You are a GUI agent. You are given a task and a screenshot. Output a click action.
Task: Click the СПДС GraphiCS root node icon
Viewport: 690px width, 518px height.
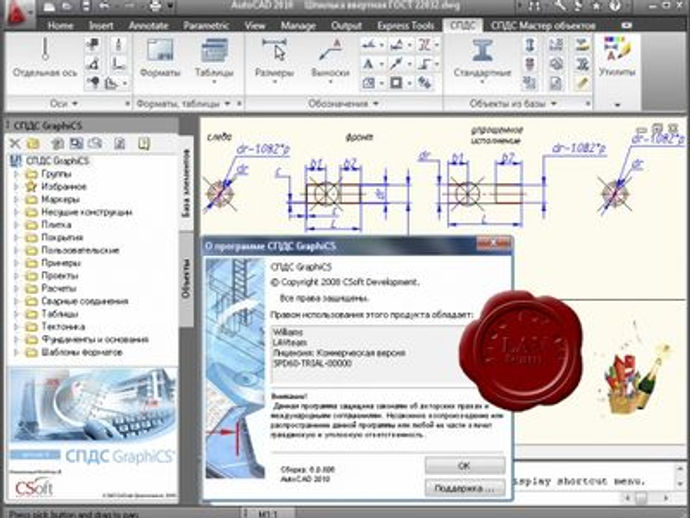[x=15, y=161]
